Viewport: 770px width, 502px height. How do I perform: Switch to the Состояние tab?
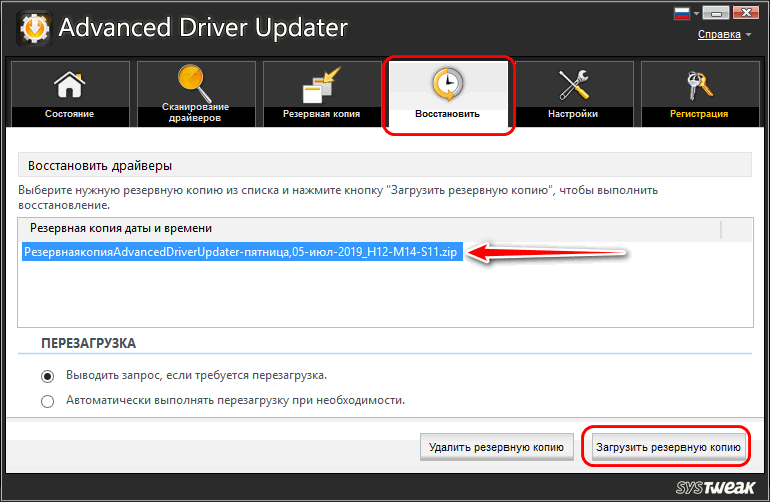coord(70,94)
